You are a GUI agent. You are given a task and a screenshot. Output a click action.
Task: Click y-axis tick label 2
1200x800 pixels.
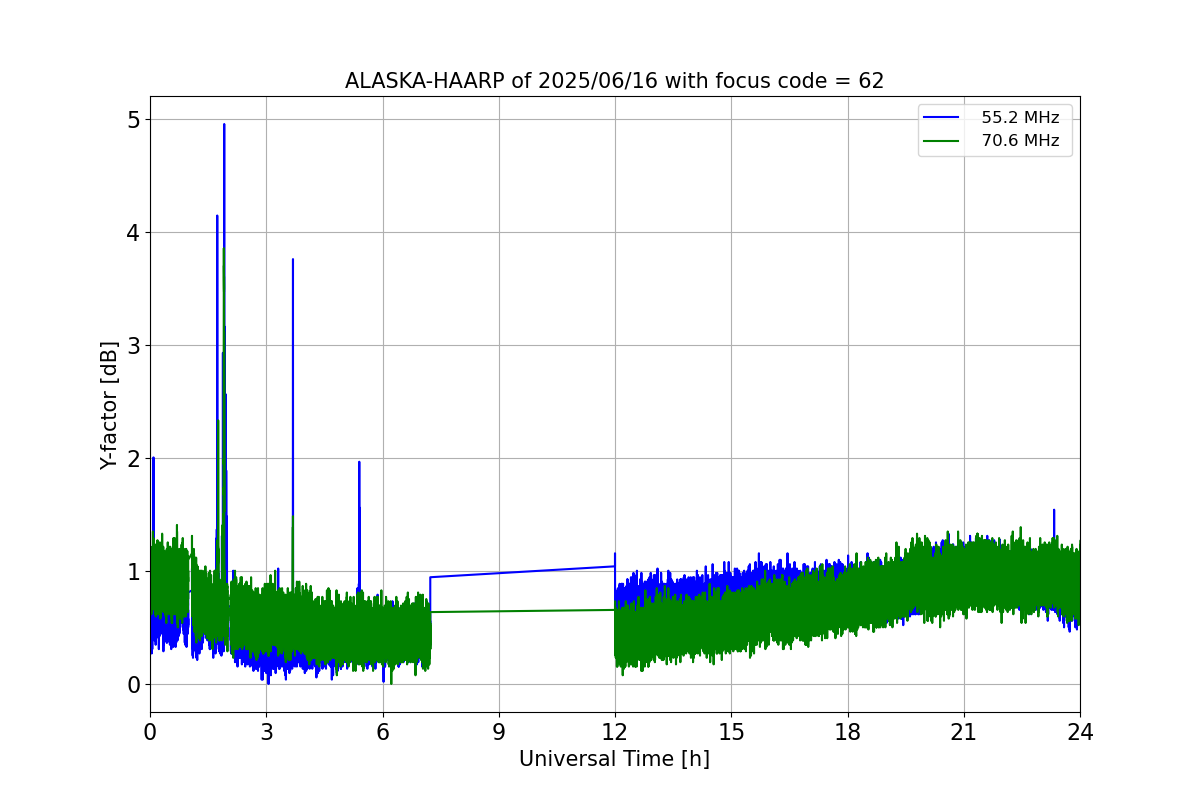click(x=133, y=458)
